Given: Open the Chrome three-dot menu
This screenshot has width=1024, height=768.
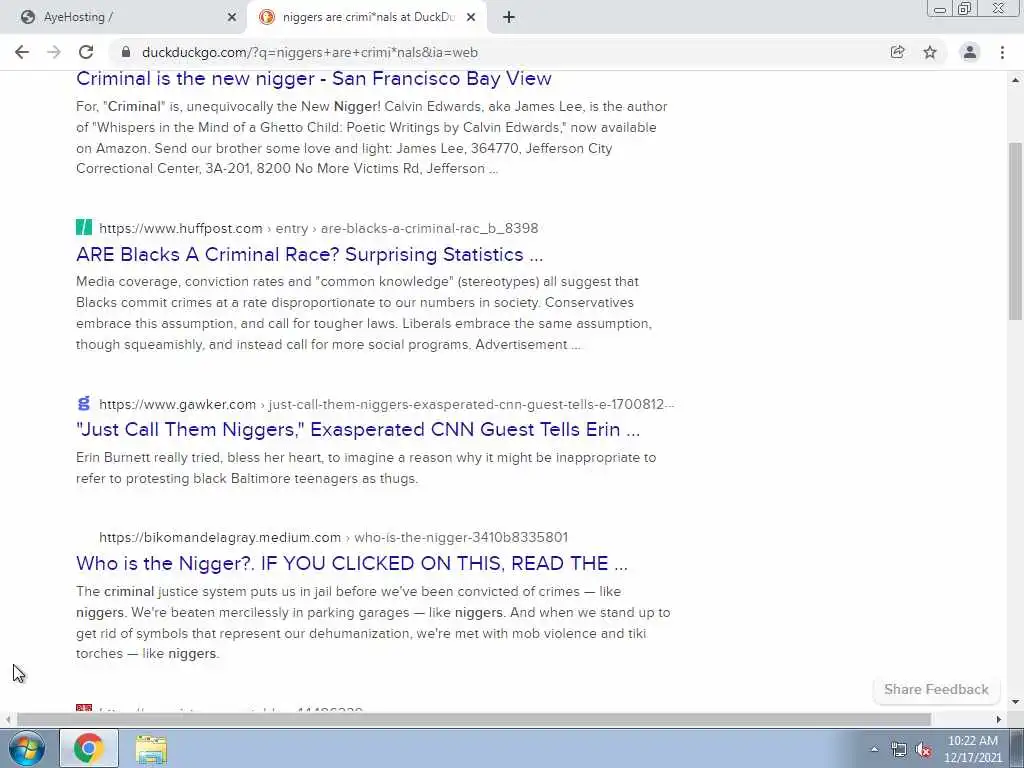Looking at the screenshot, I should pos(1002,52).
